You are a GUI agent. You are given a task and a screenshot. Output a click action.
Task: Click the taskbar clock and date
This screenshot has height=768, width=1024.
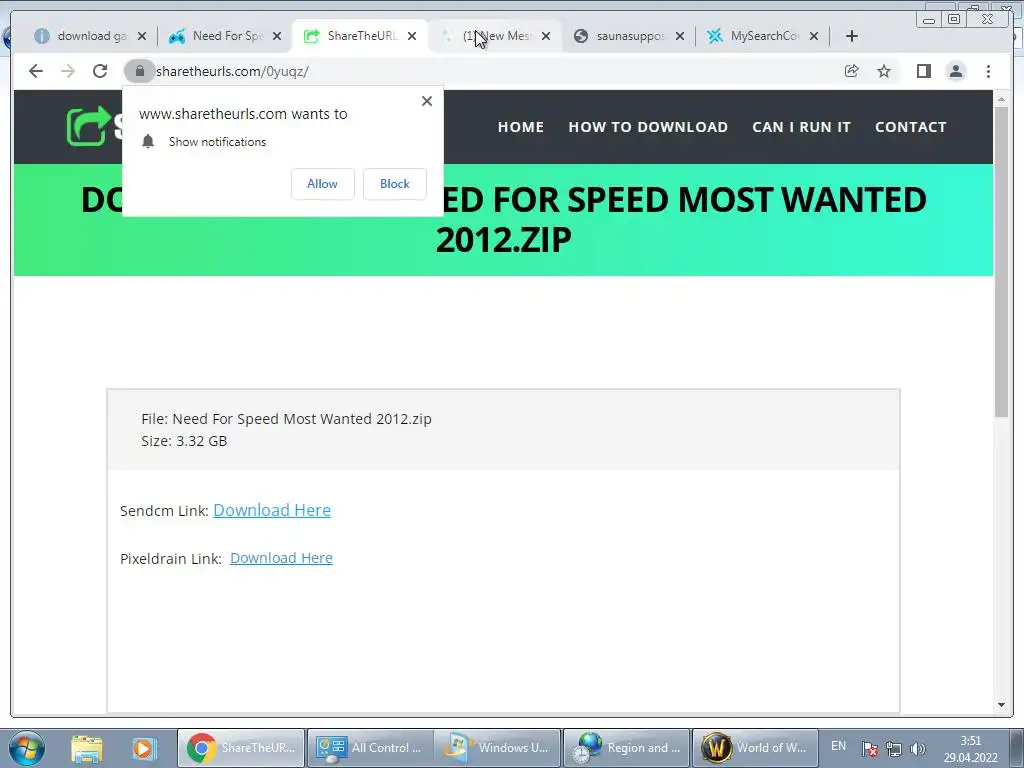[970, 749]
